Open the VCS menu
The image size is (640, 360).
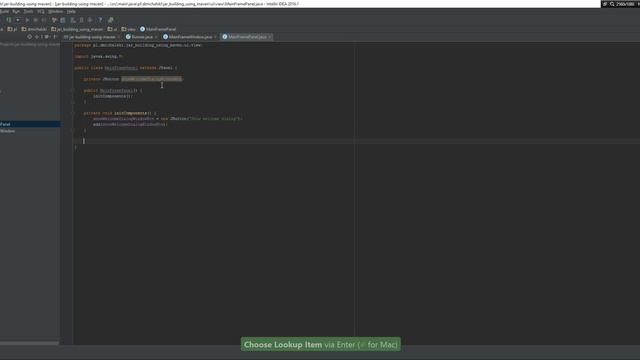(x=40, y=11)
